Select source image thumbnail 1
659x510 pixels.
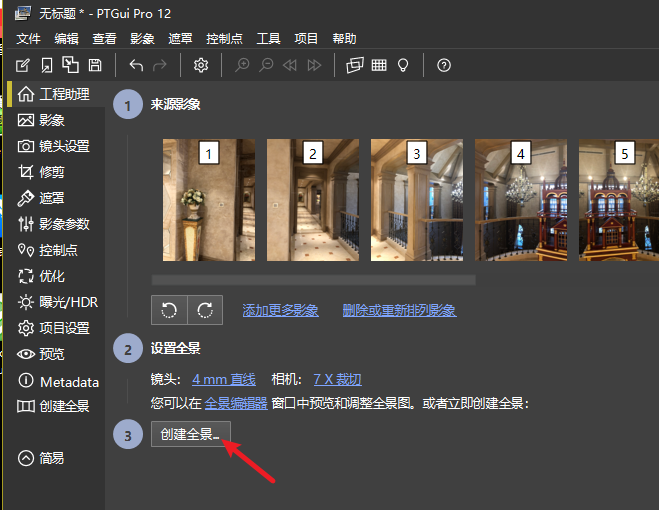pyautogui.click(x=209, y=200)
